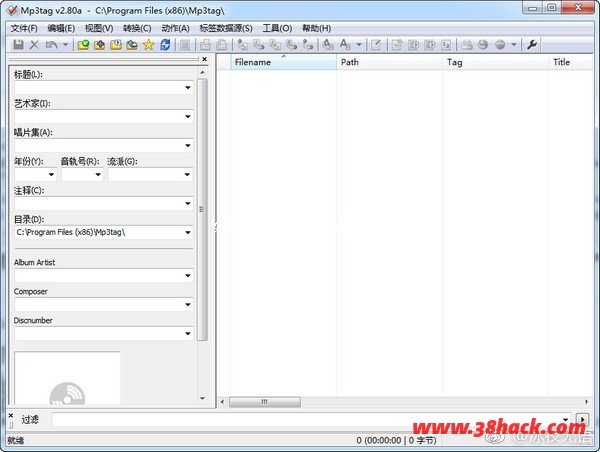Viewport: 600px width, 452px height.
Task: Open the 转换(C) menu
Action: point(137,28)
